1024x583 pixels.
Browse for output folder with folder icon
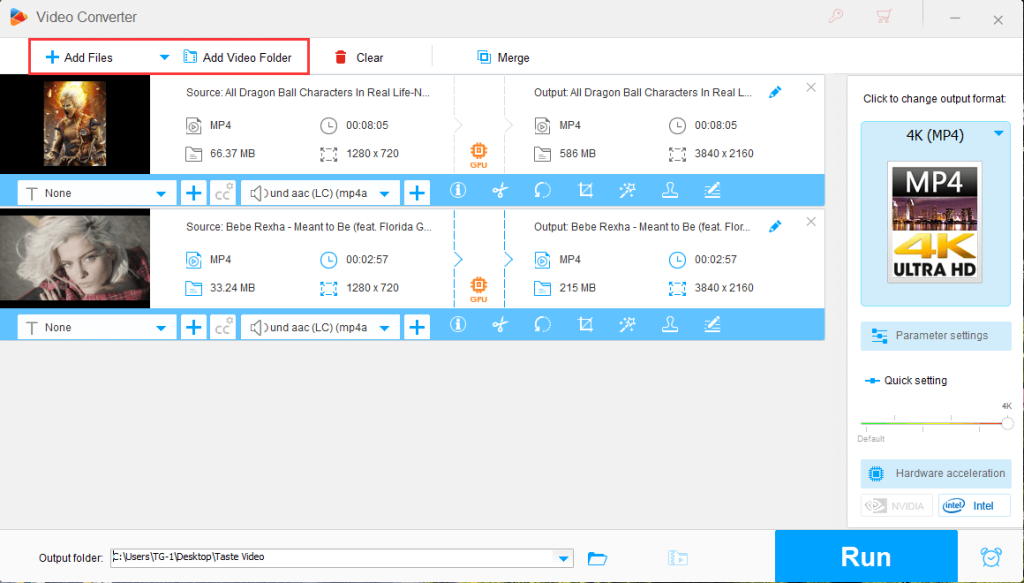point(597,558)
